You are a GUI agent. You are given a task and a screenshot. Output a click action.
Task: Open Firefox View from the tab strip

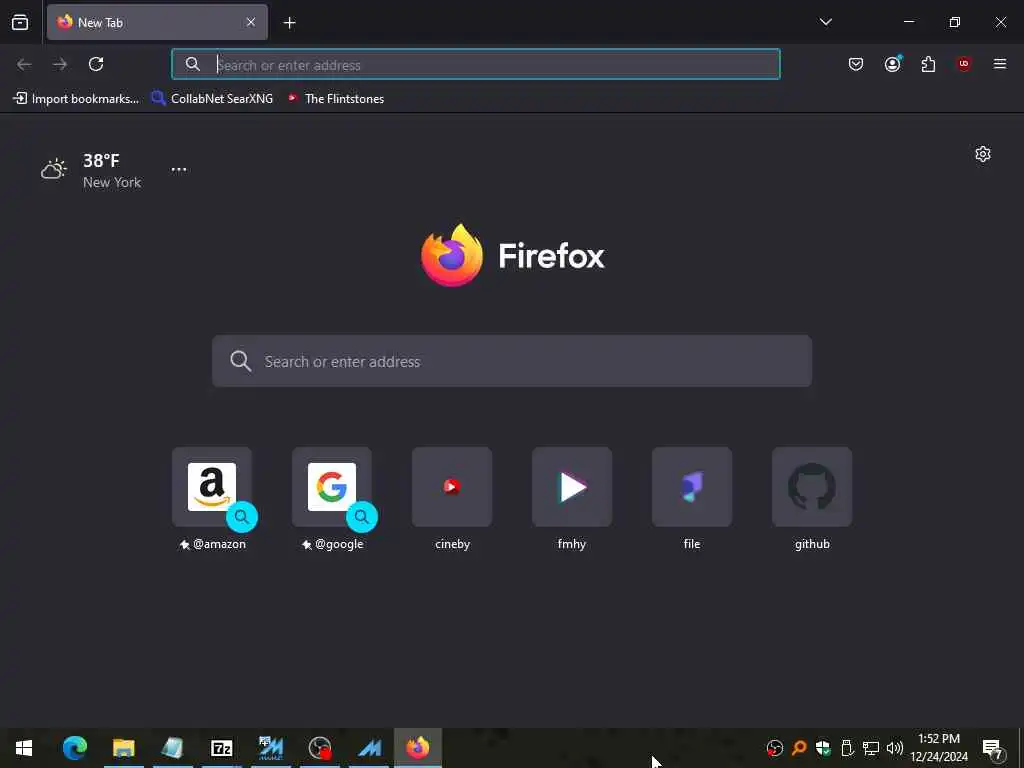[20, 22]
